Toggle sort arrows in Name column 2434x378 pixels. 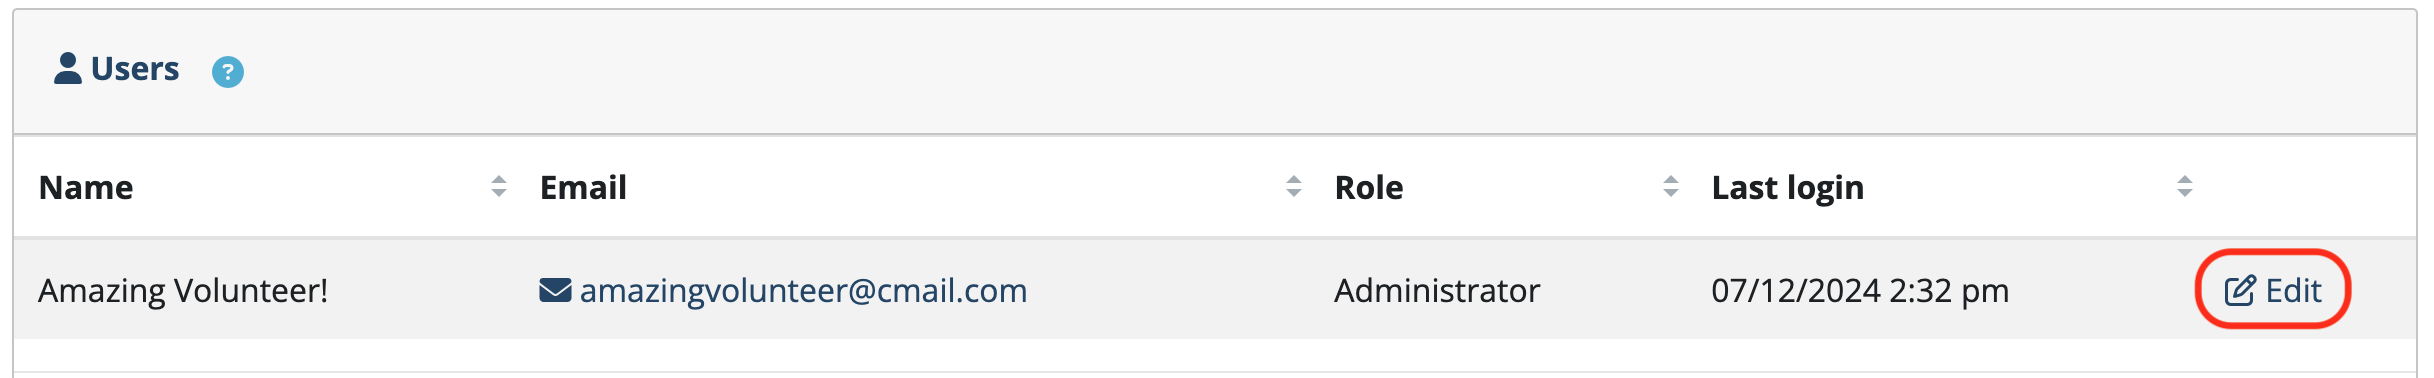499,186
